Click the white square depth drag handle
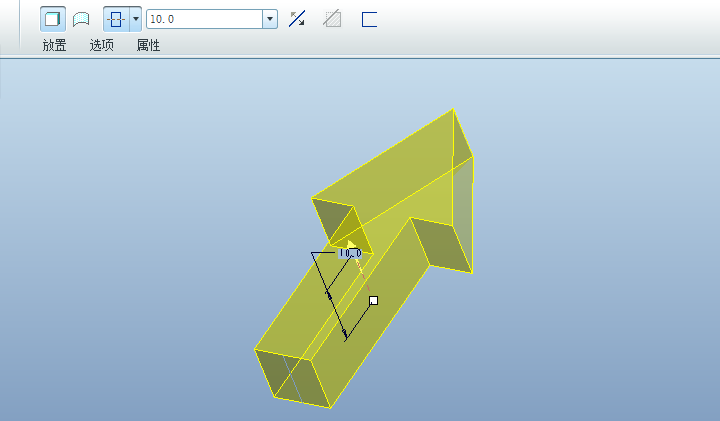The height and width of the screenshot is (421, 720). click(374, 301)
